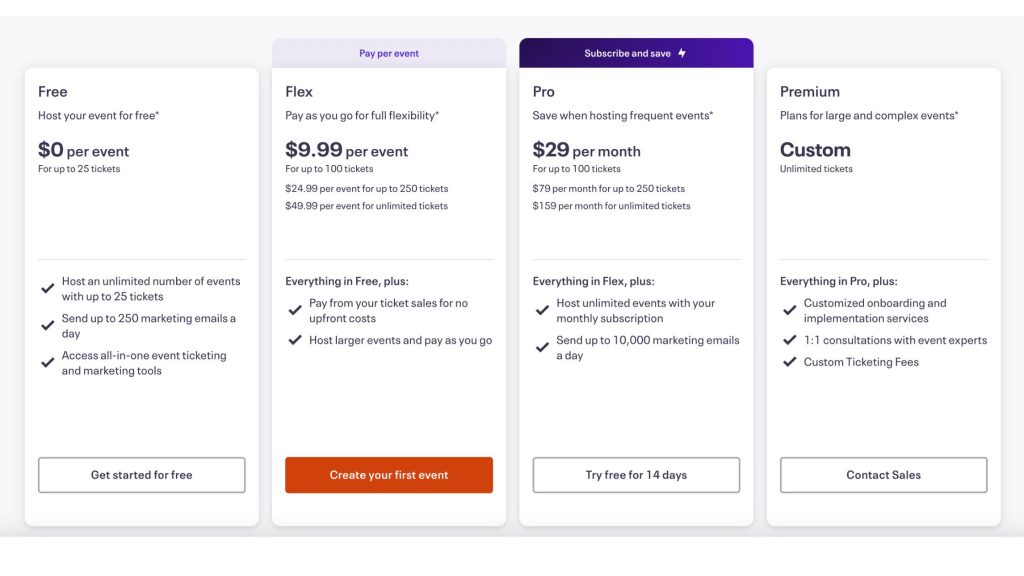Select the Pay per event banner tab
1024x576 pixels.
(x=389, y=53)
